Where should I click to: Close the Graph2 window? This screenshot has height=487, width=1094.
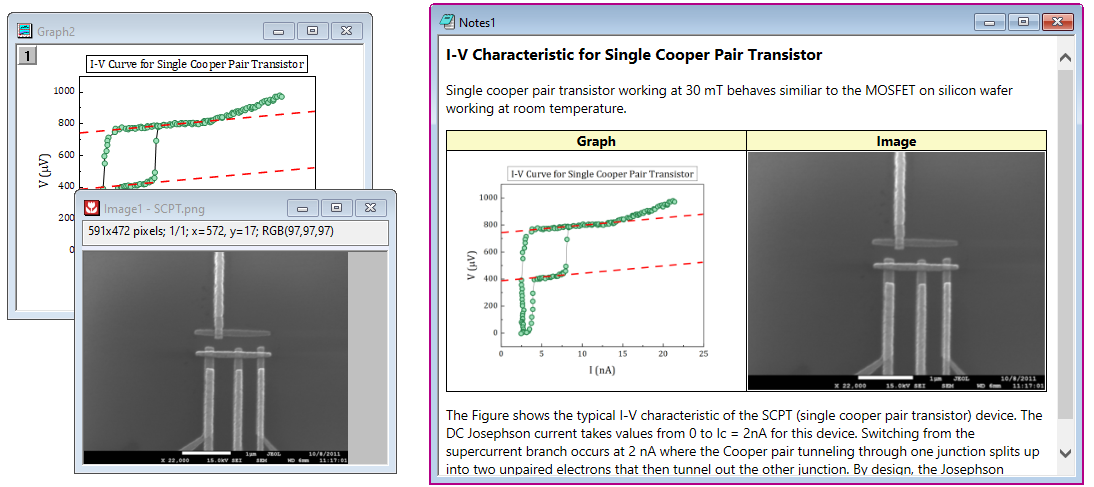coord(345,31)
